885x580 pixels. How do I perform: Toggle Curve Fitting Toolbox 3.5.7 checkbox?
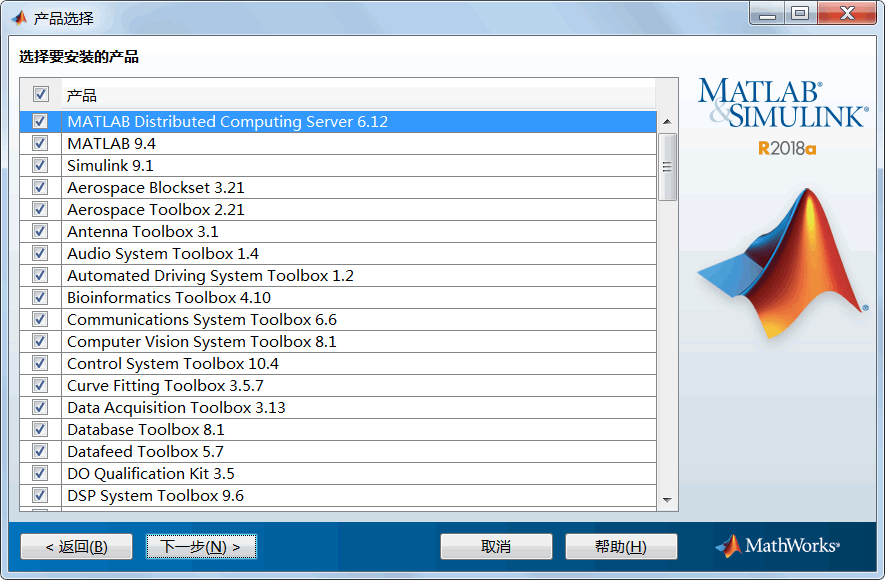[x=40, y=385]
